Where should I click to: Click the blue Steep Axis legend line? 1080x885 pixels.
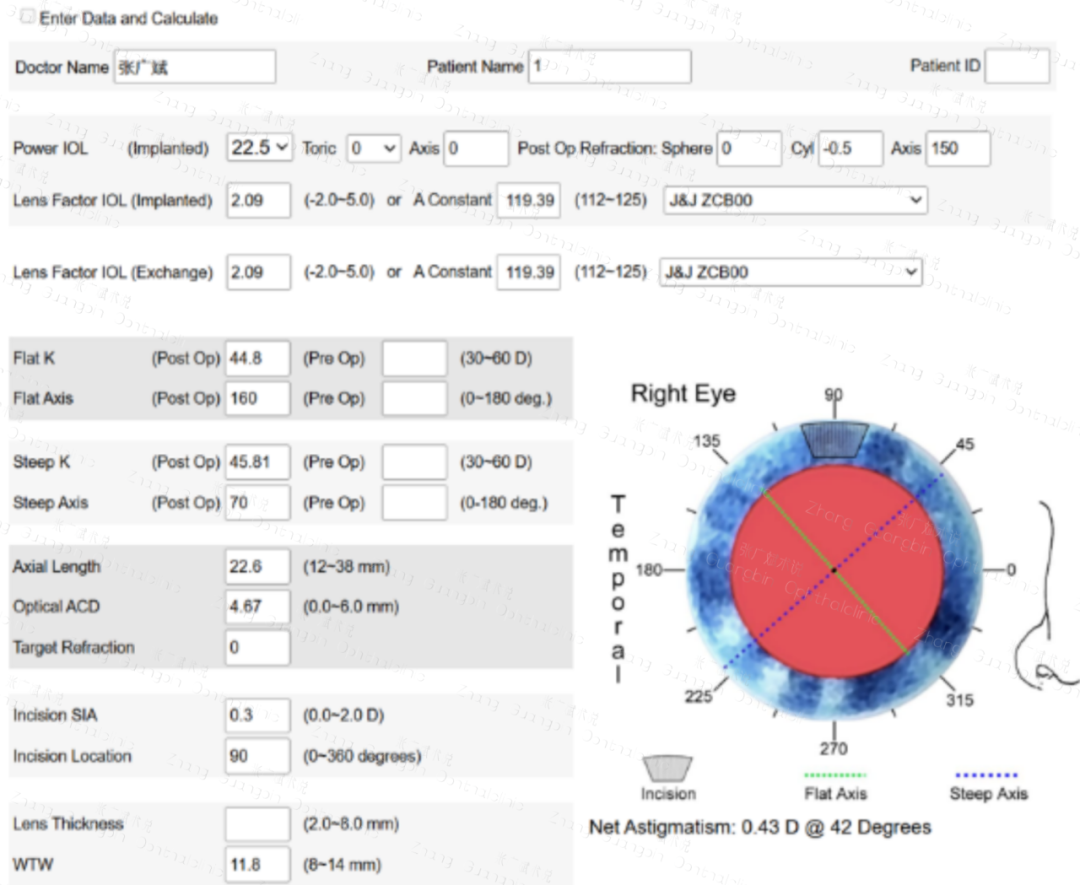[986, 775]
